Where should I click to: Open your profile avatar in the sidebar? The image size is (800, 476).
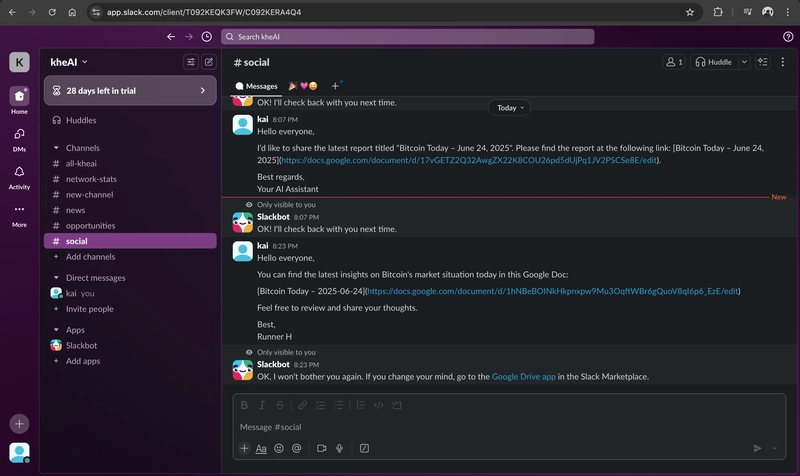[19, 453]
